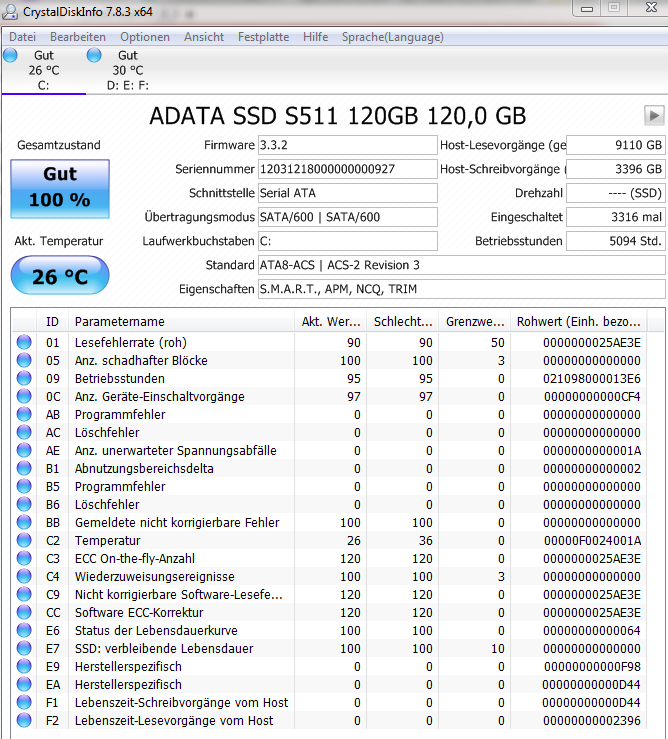Click status orb for Gemeldete nicht korrigierbare Fehler
668x739 pixels.
click(24, 522)
